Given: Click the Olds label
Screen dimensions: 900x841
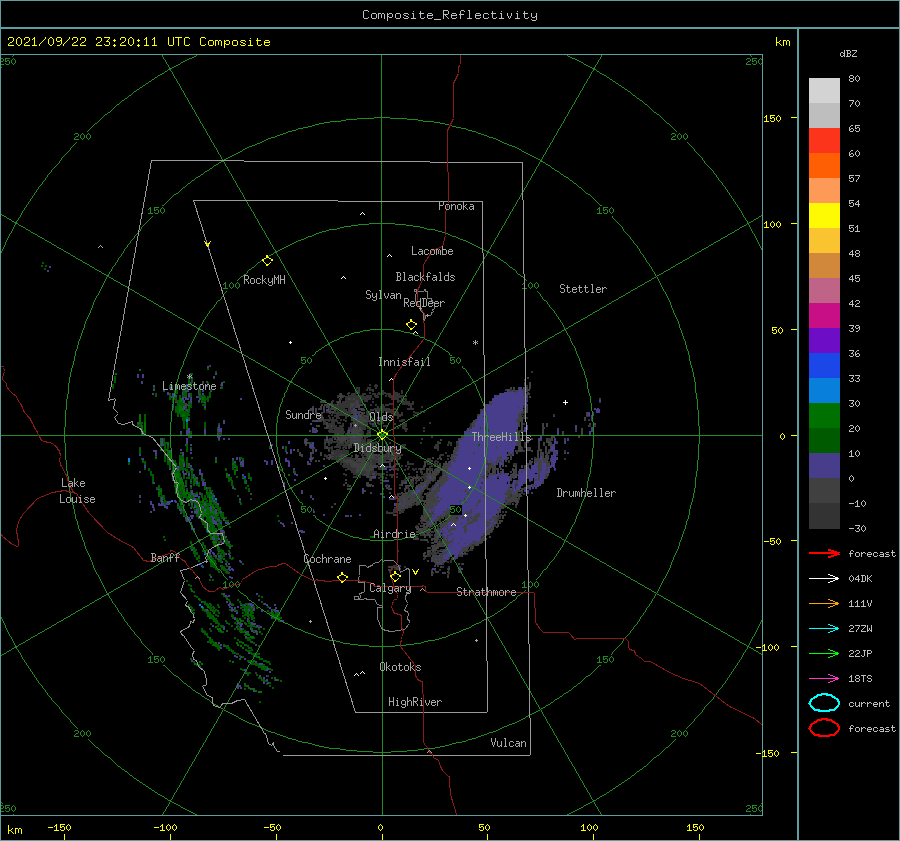Looking at the screenshot, I should 381,417.
